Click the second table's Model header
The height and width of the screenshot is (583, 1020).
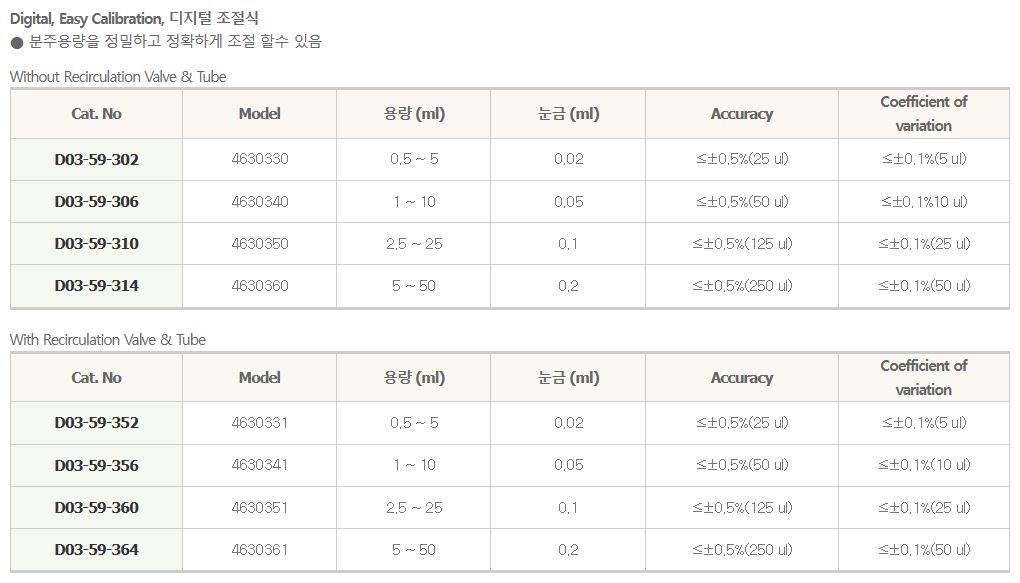tap(259, 378)
